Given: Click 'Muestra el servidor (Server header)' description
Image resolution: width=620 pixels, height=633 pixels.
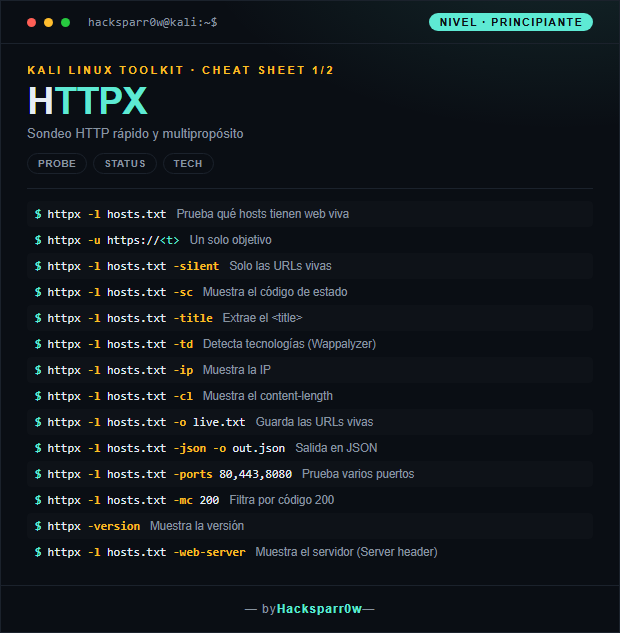Looking at the screenshot, I should pyautogui.click(x=346, y=552).
